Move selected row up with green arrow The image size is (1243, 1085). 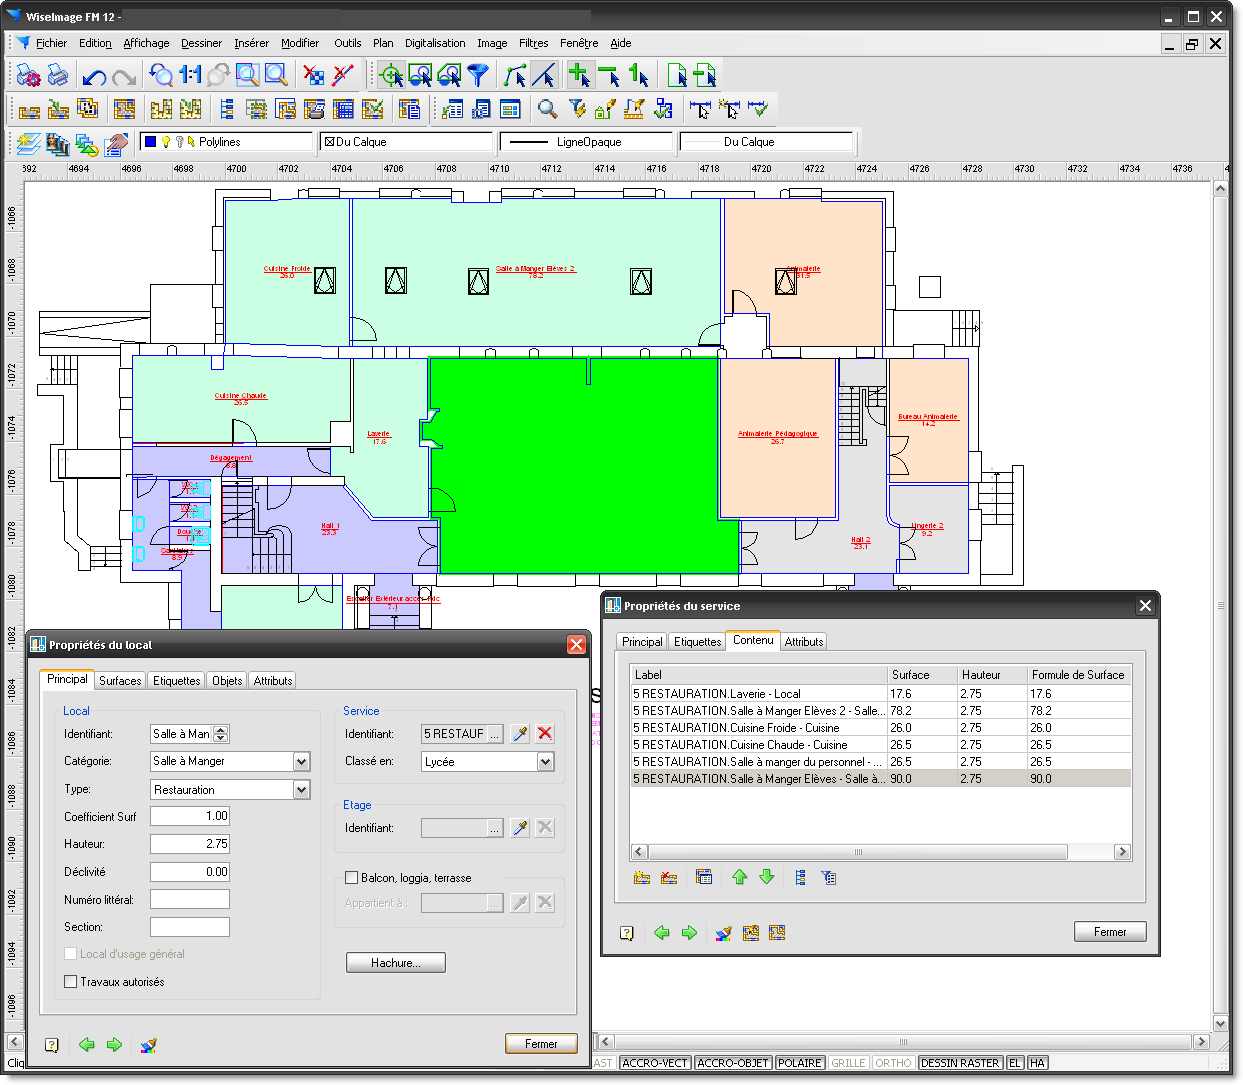click(739, 877)
